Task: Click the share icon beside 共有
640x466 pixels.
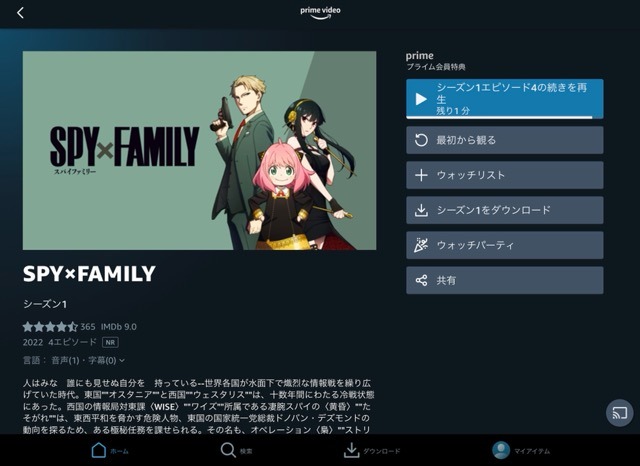Action: tap(421, 280)
